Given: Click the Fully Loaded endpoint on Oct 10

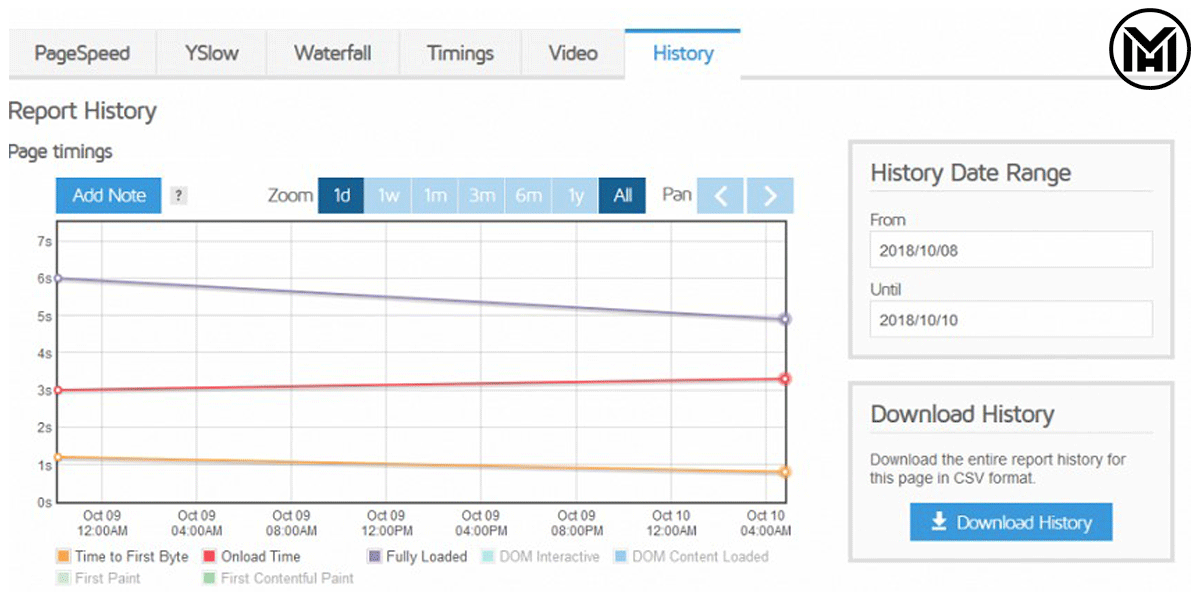Looking at the screenshot, I should [x=785, y=320].
